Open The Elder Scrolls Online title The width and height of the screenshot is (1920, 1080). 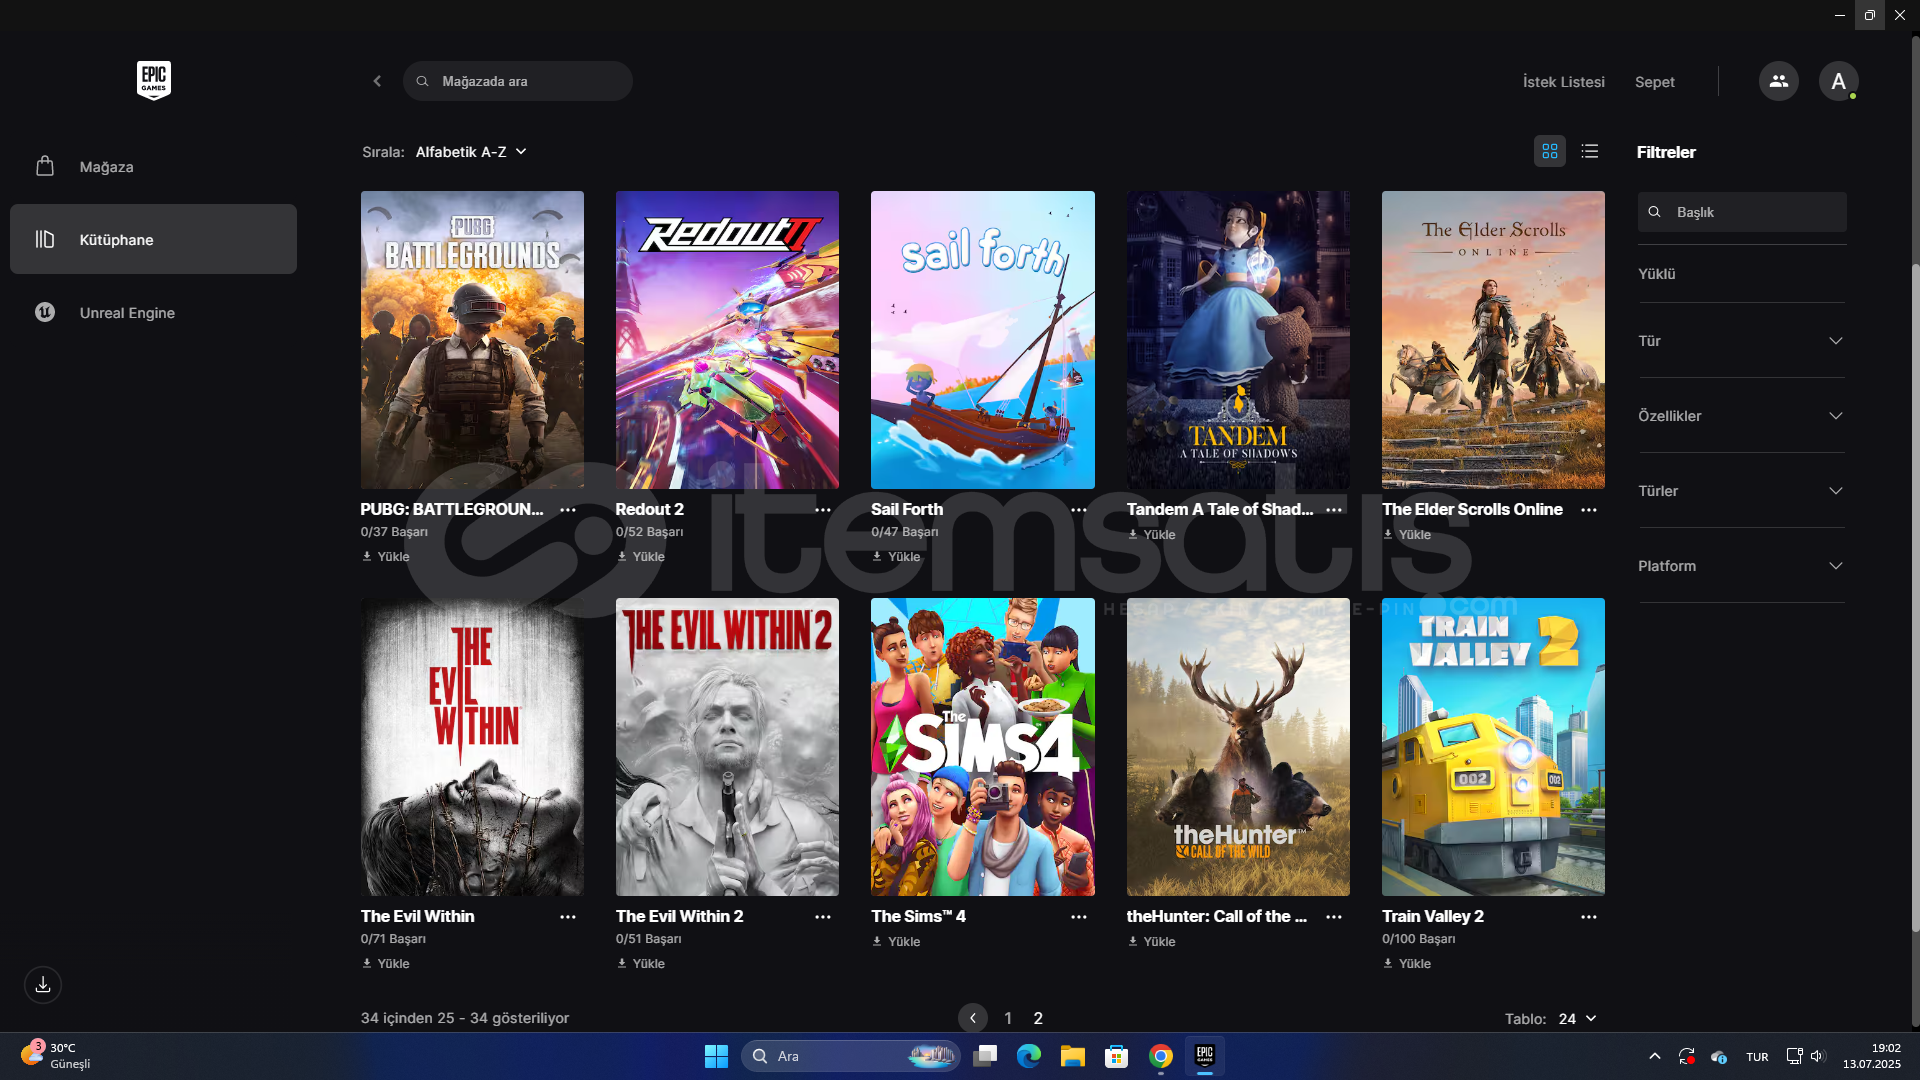(1472, 509)
